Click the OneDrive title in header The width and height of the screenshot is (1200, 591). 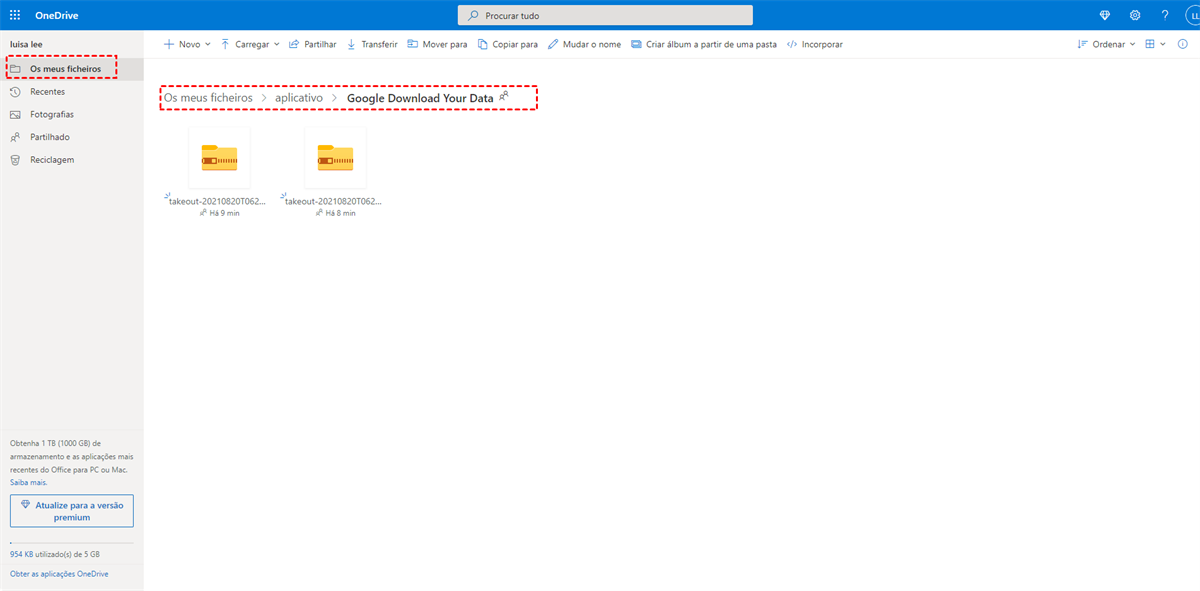coord(57,16)
